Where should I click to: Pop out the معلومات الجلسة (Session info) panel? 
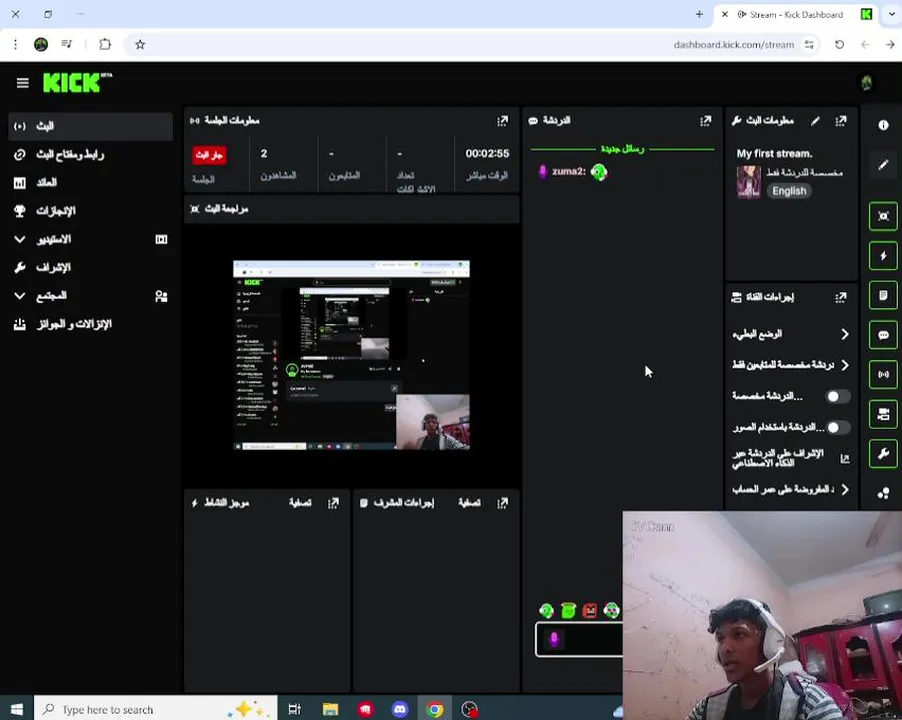pos(502,121)
